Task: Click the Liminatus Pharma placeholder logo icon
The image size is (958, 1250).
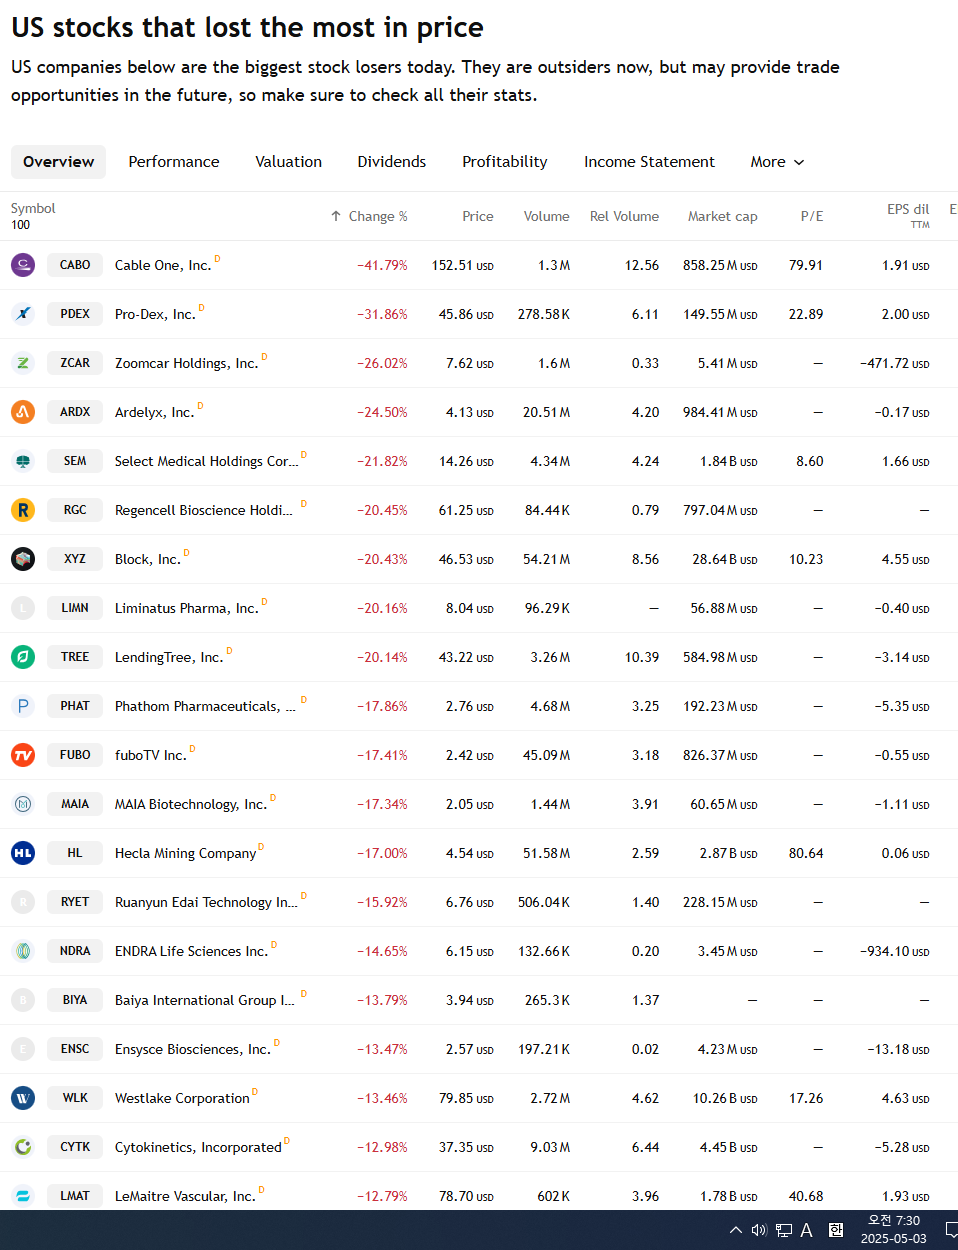Action: pyautogui.click(x=23, y=608)
